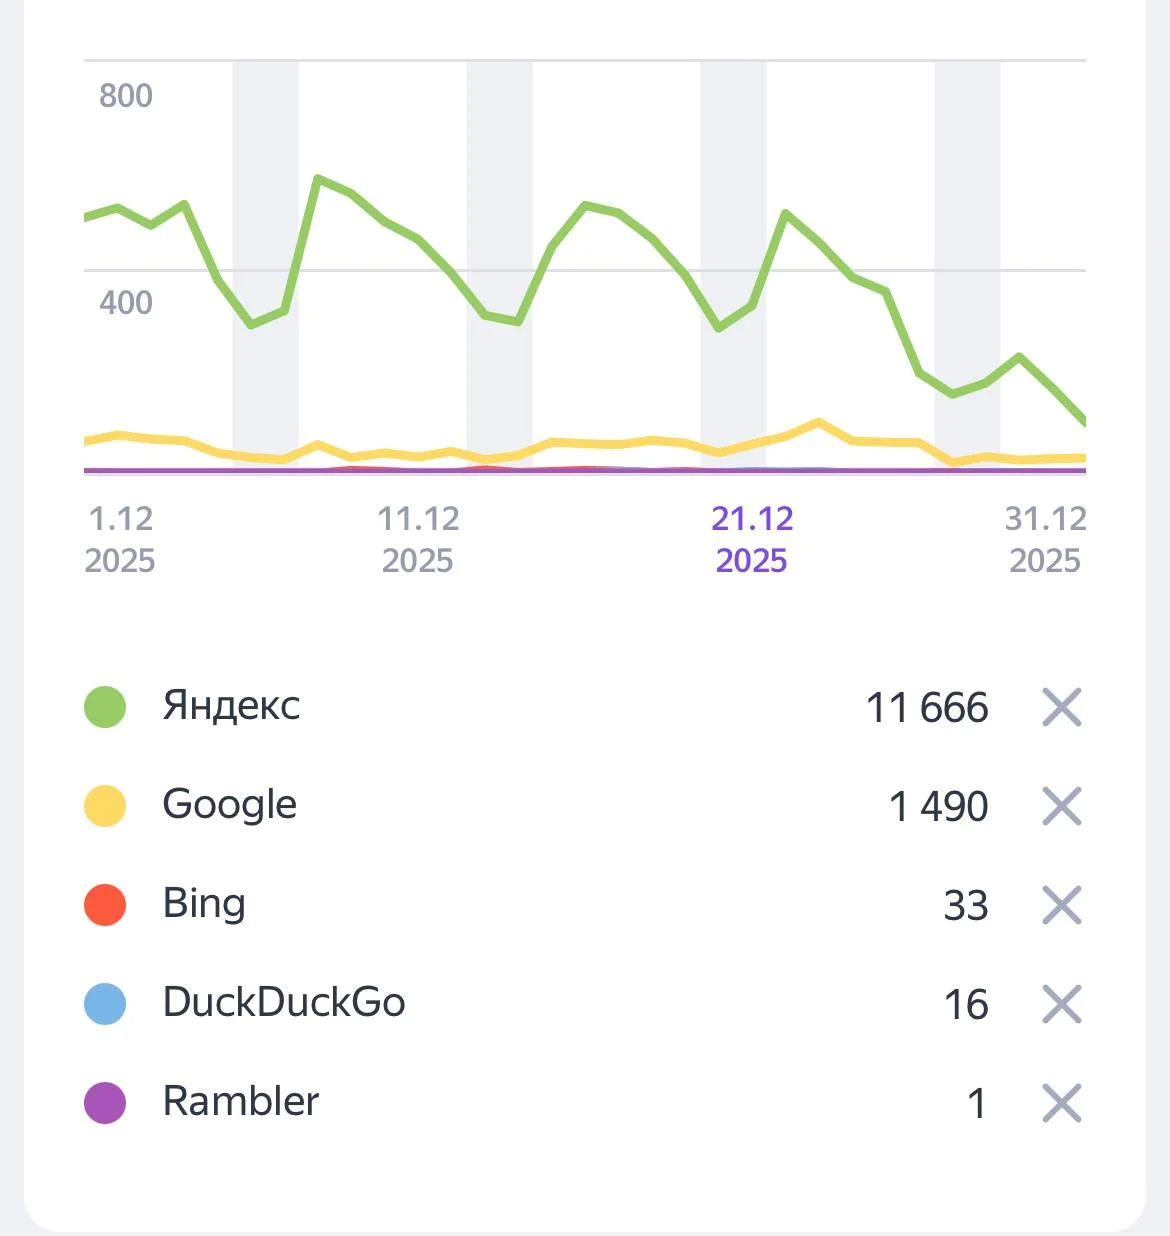Remove the Google series with its X icon
The image size is (1170, 1236).
point(1061,806)
